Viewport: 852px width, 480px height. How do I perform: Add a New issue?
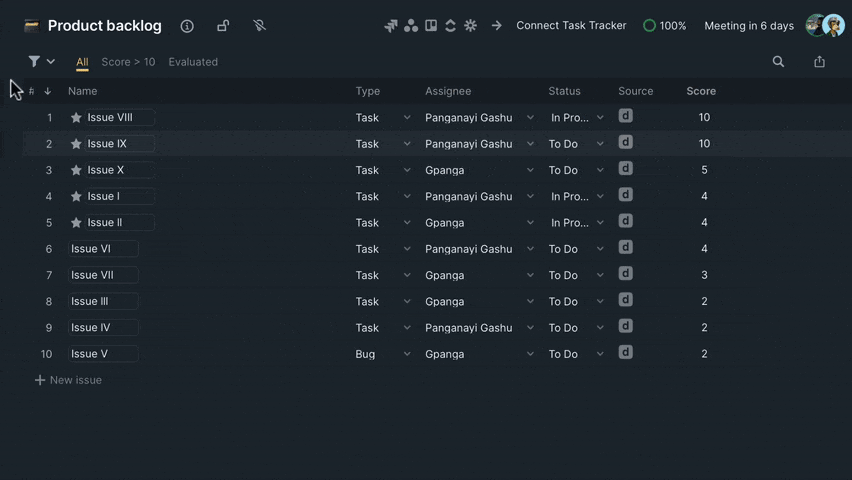click(x=68, y=380)
